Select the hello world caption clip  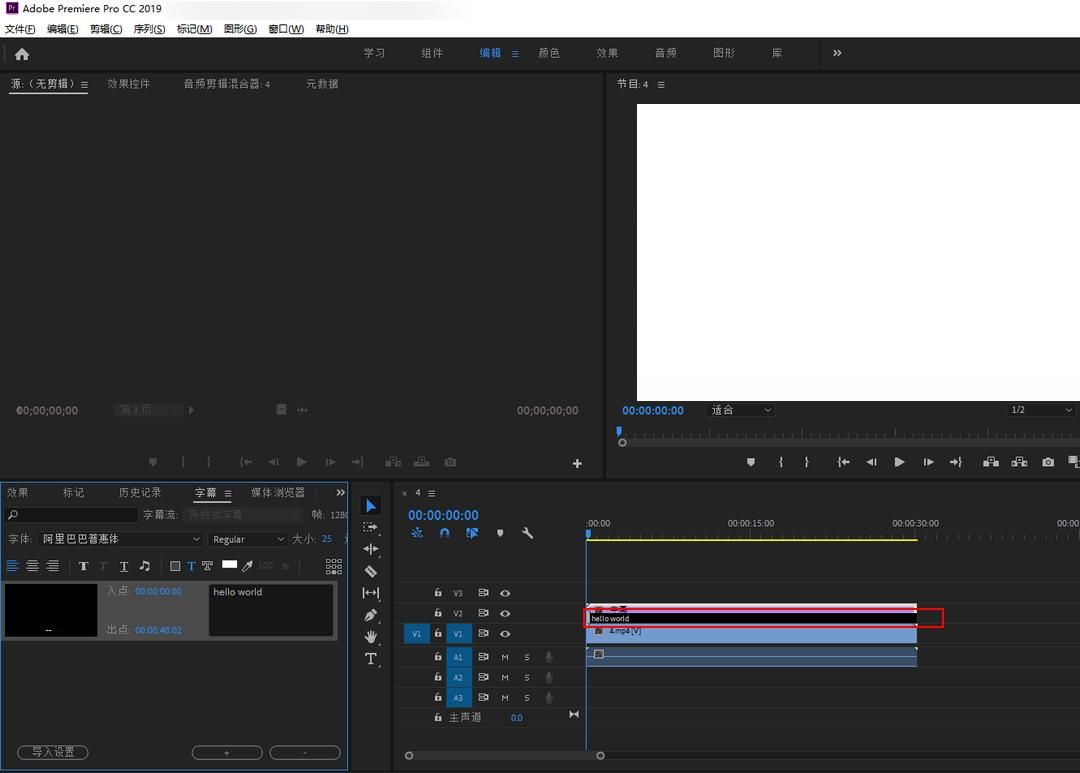[751, 618]
